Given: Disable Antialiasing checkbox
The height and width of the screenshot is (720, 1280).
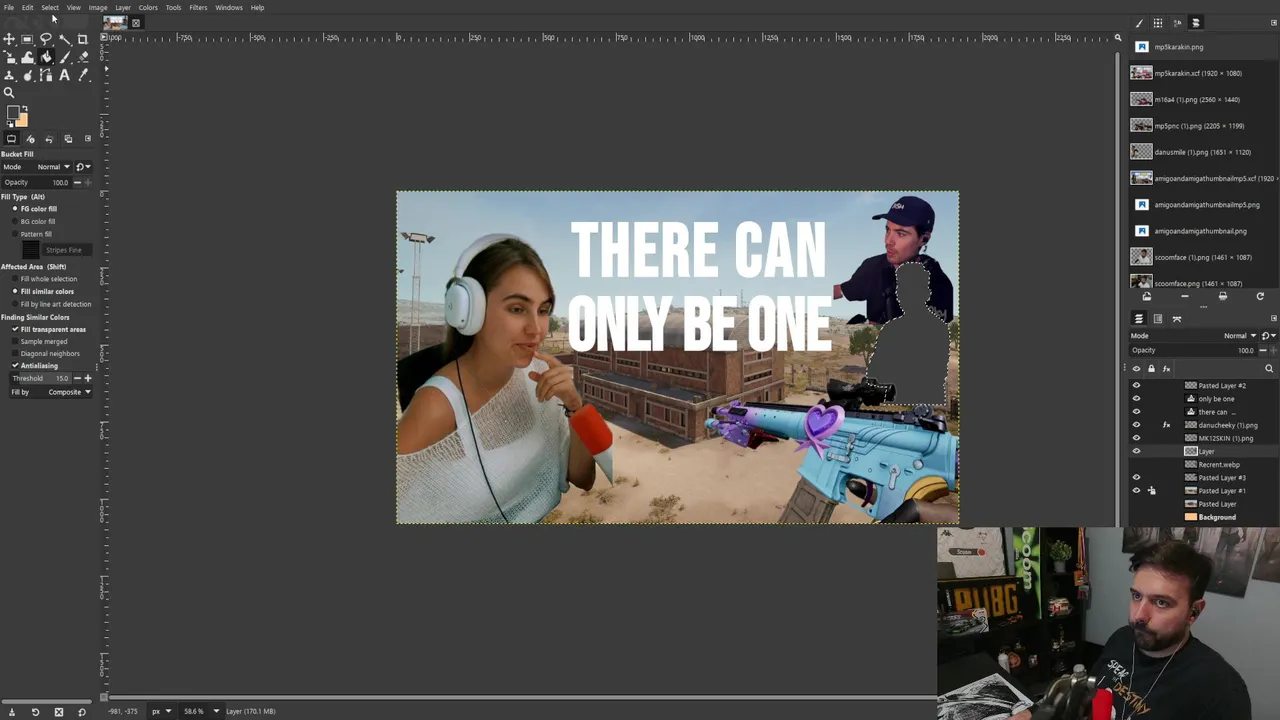Looking at the screenshot, I should (15, 366).
